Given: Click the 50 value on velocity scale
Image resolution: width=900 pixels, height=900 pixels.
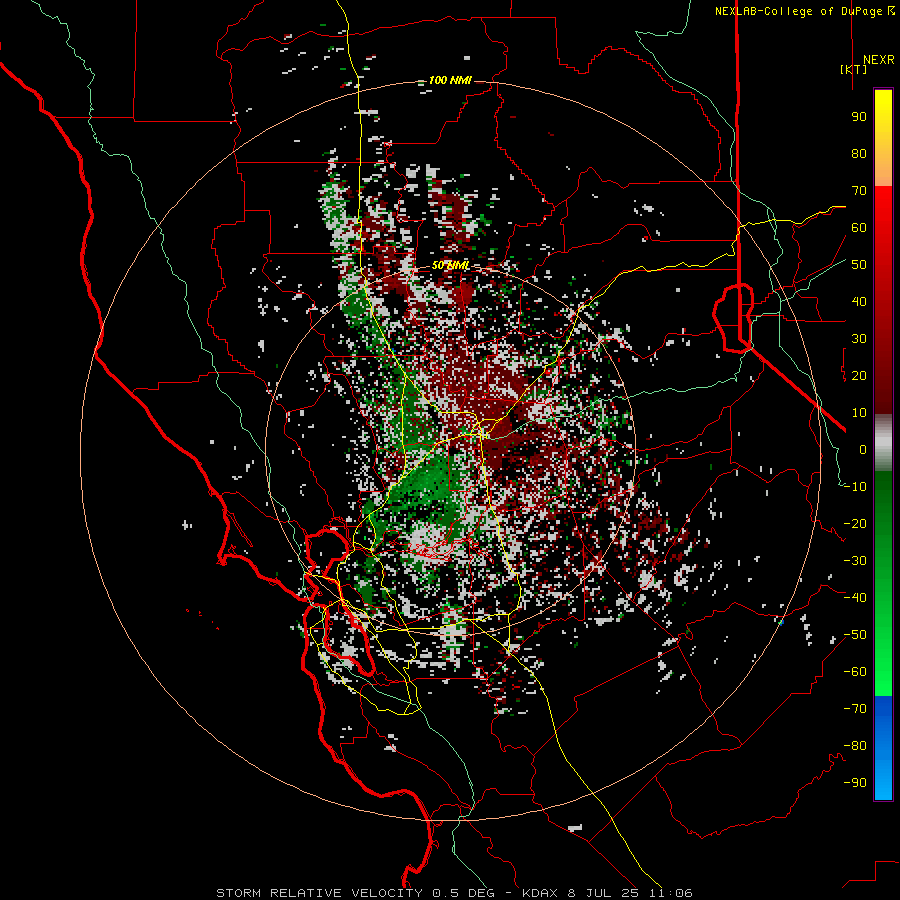Looking at the screenshot, I should point(859,265).
